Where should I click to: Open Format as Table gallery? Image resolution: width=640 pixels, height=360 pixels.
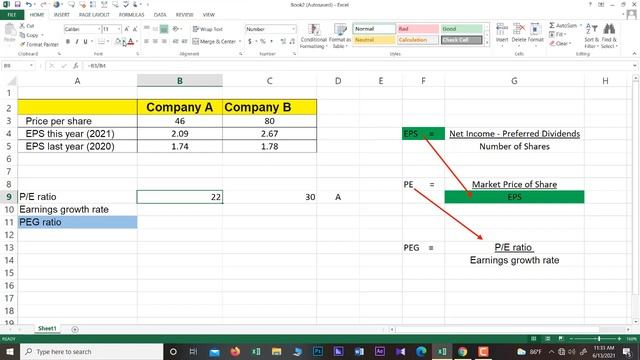pos(340,36)
